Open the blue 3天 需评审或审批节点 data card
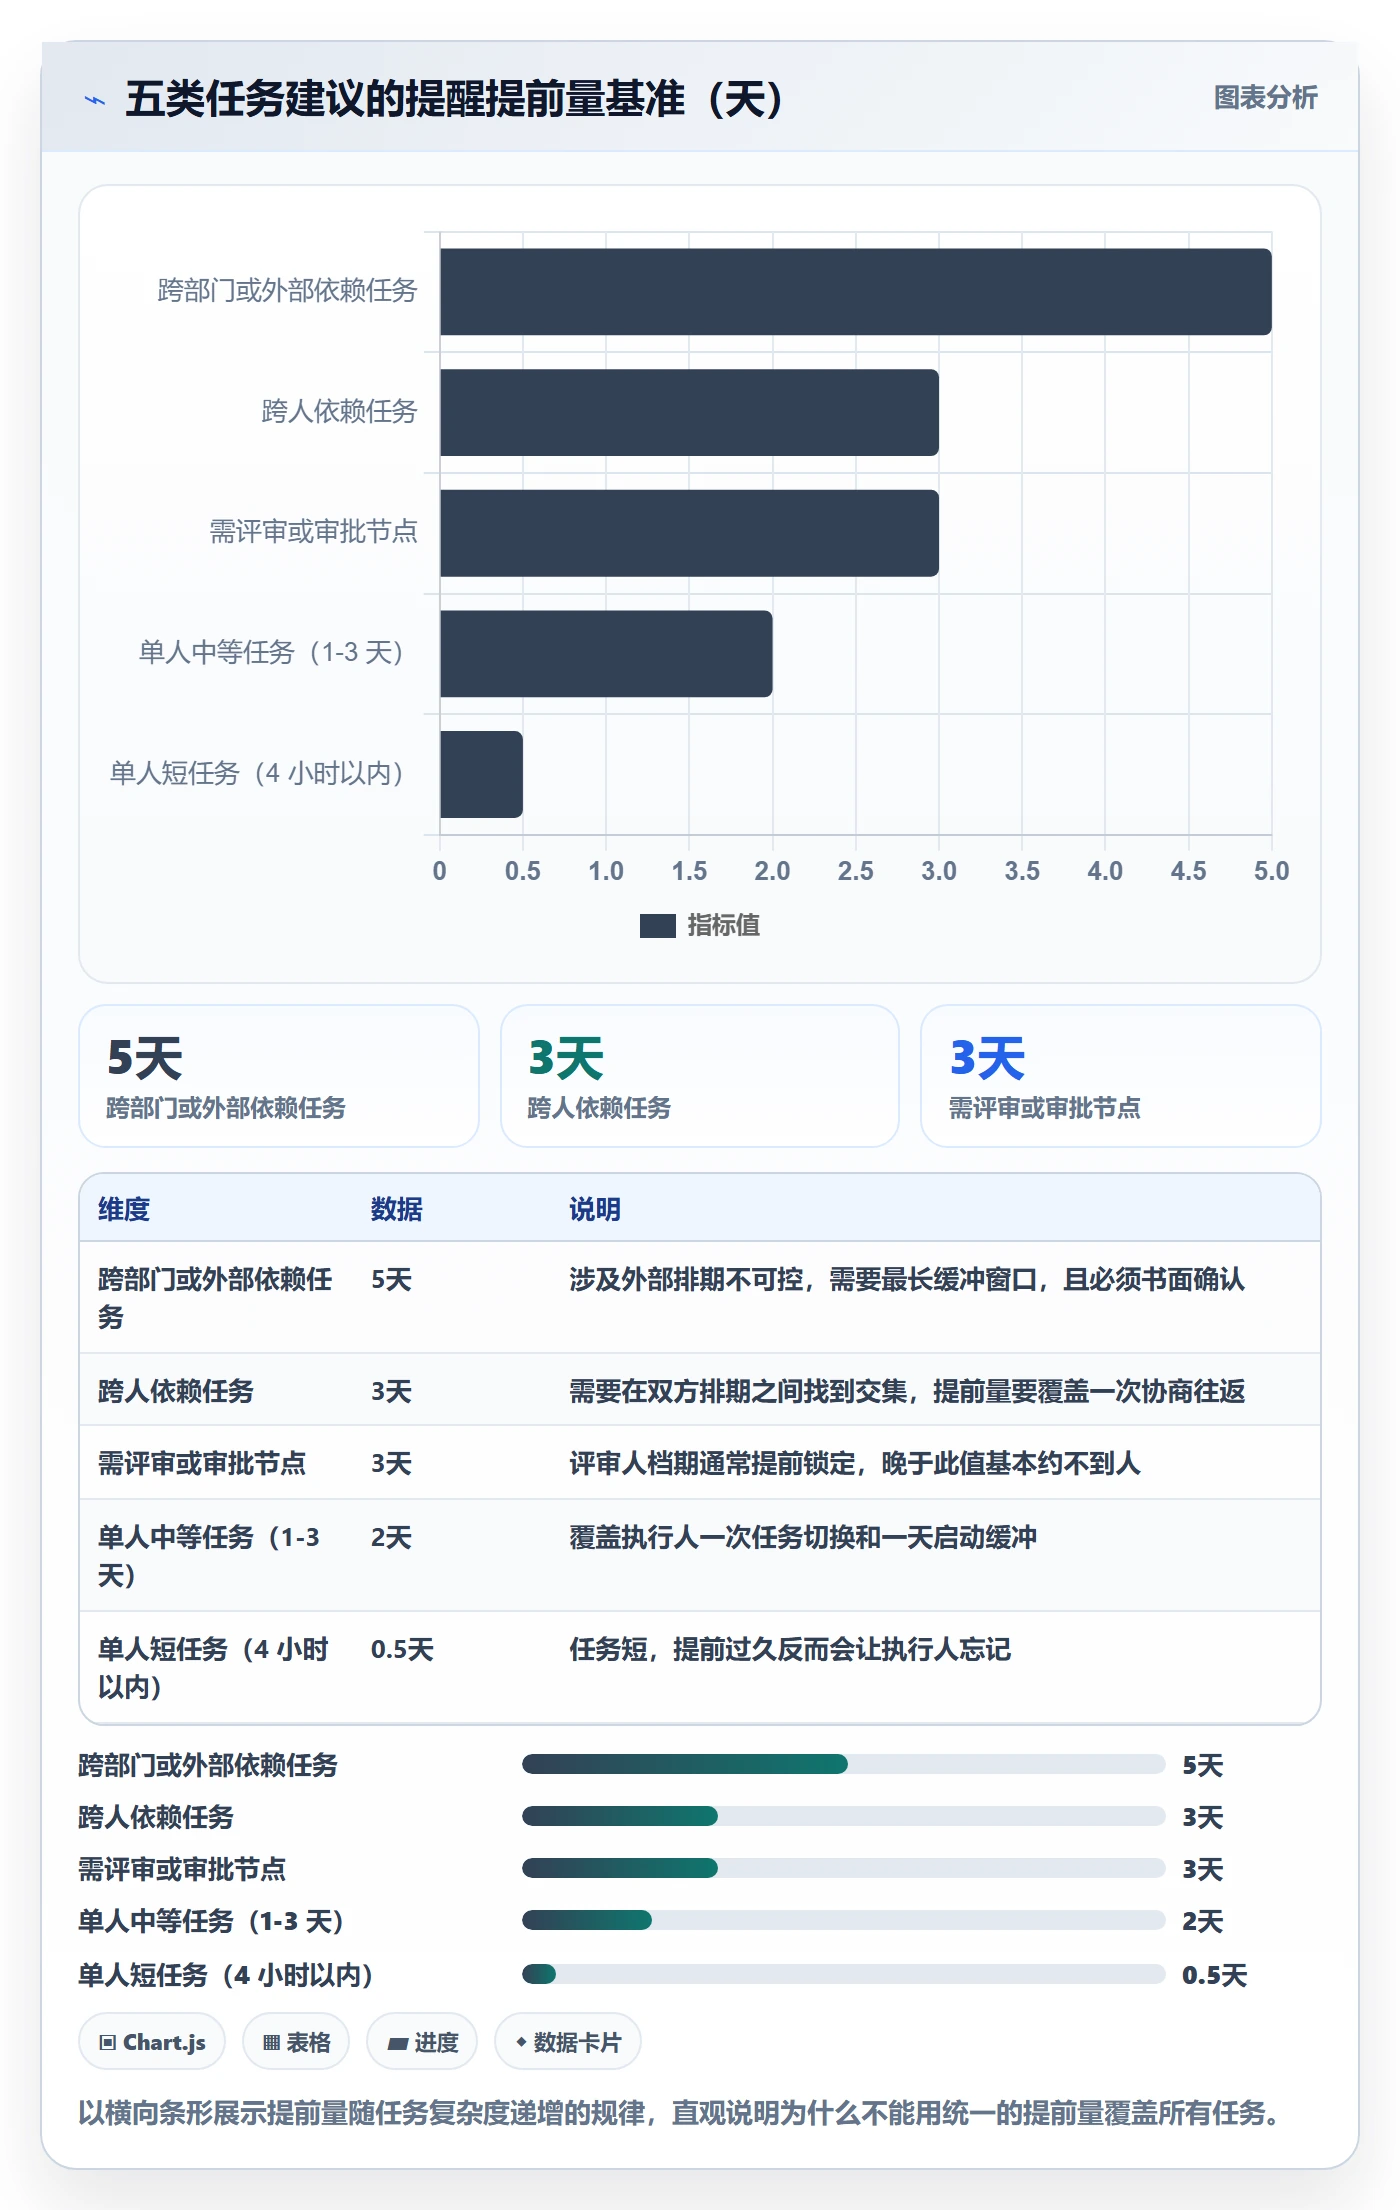The height and width of the screenshot is (2210, 1400). [x=1121, y=1076]
